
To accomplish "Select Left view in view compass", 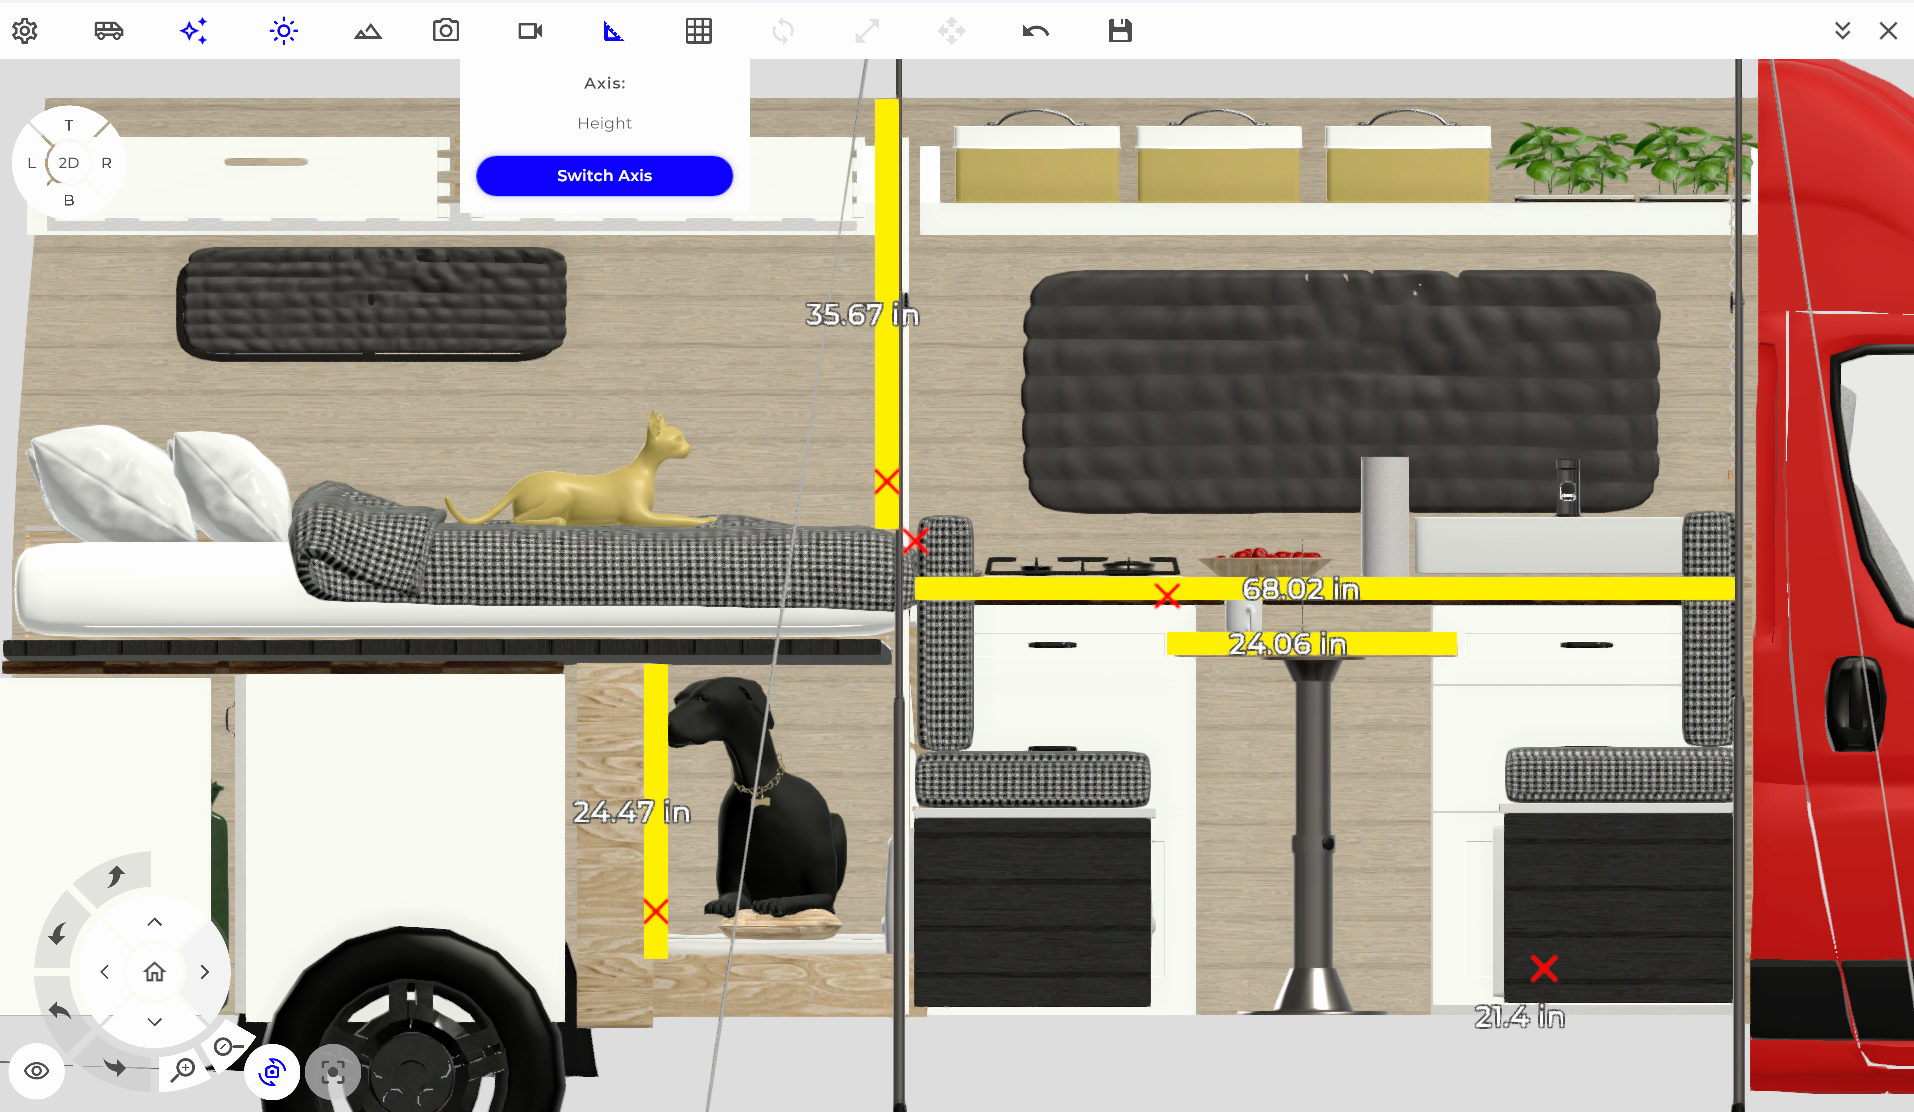I will coord(32,163).
